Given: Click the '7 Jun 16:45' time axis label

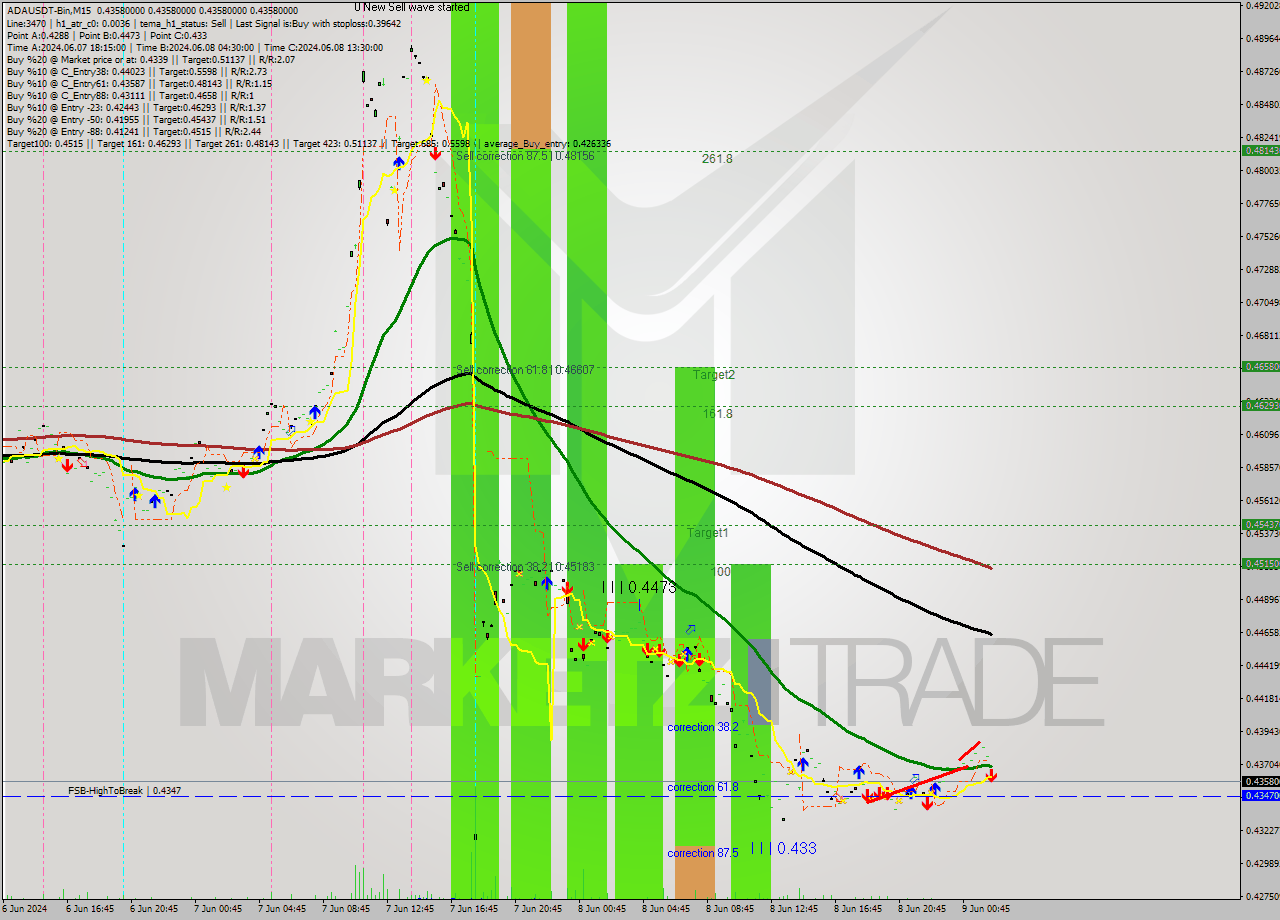Looking at the screenshot, I should [x=474, y=909].
